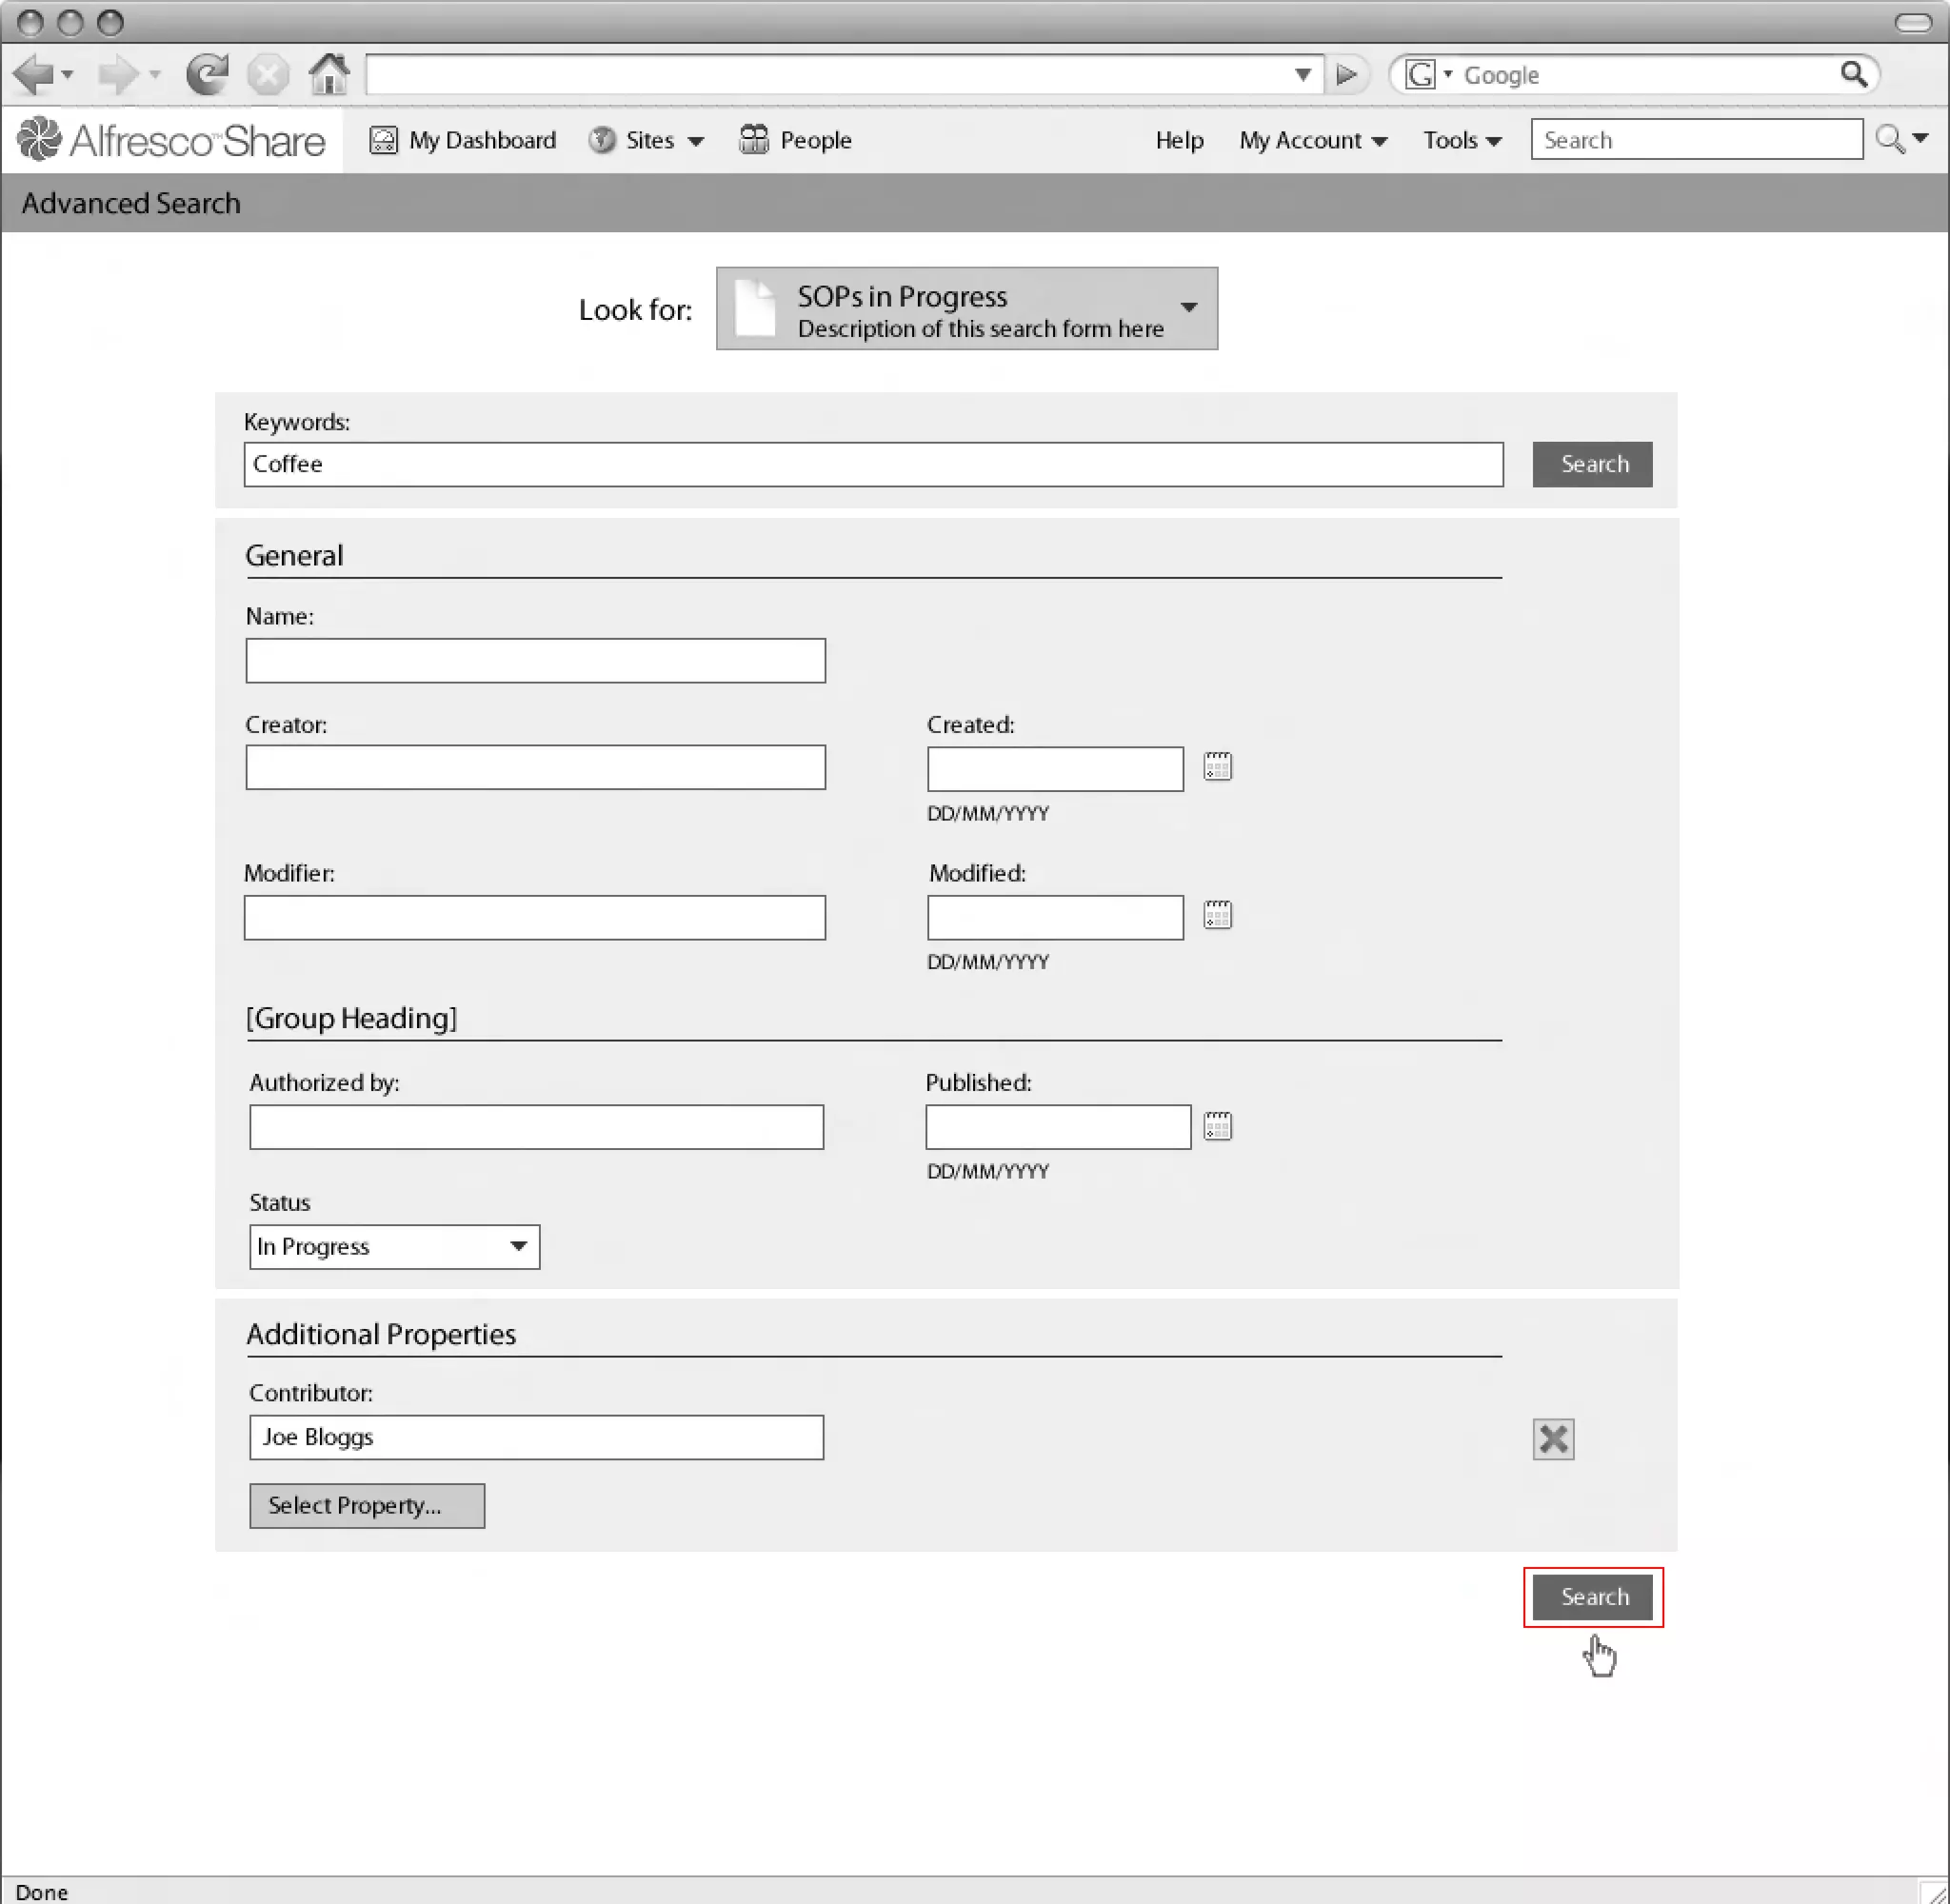Open calendar picker for Published date
Screen dimensions: 1950x1904
(x=1217, y=1126)
